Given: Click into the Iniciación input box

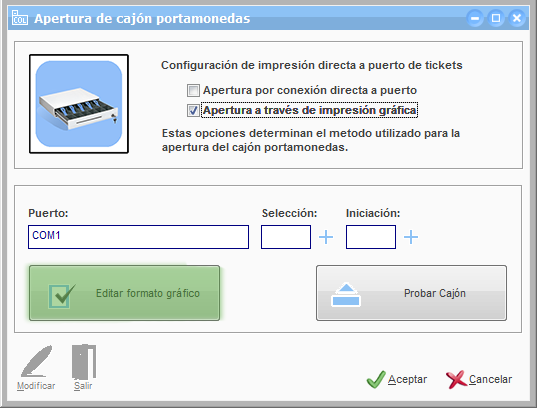Looking at the screenshot, I should pyautogui.click(x=371, y=237).
